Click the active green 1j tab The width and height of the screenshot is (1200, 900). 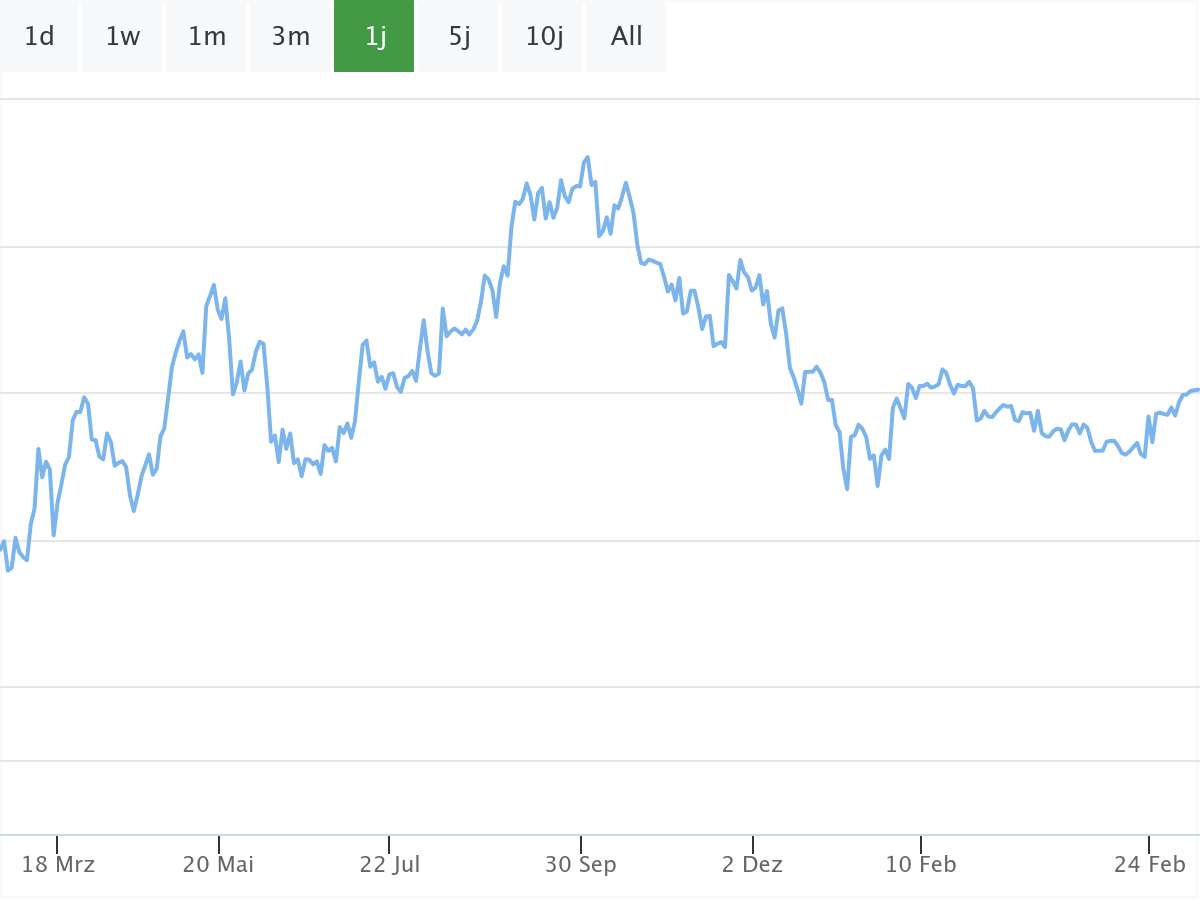tap(375, 37)
